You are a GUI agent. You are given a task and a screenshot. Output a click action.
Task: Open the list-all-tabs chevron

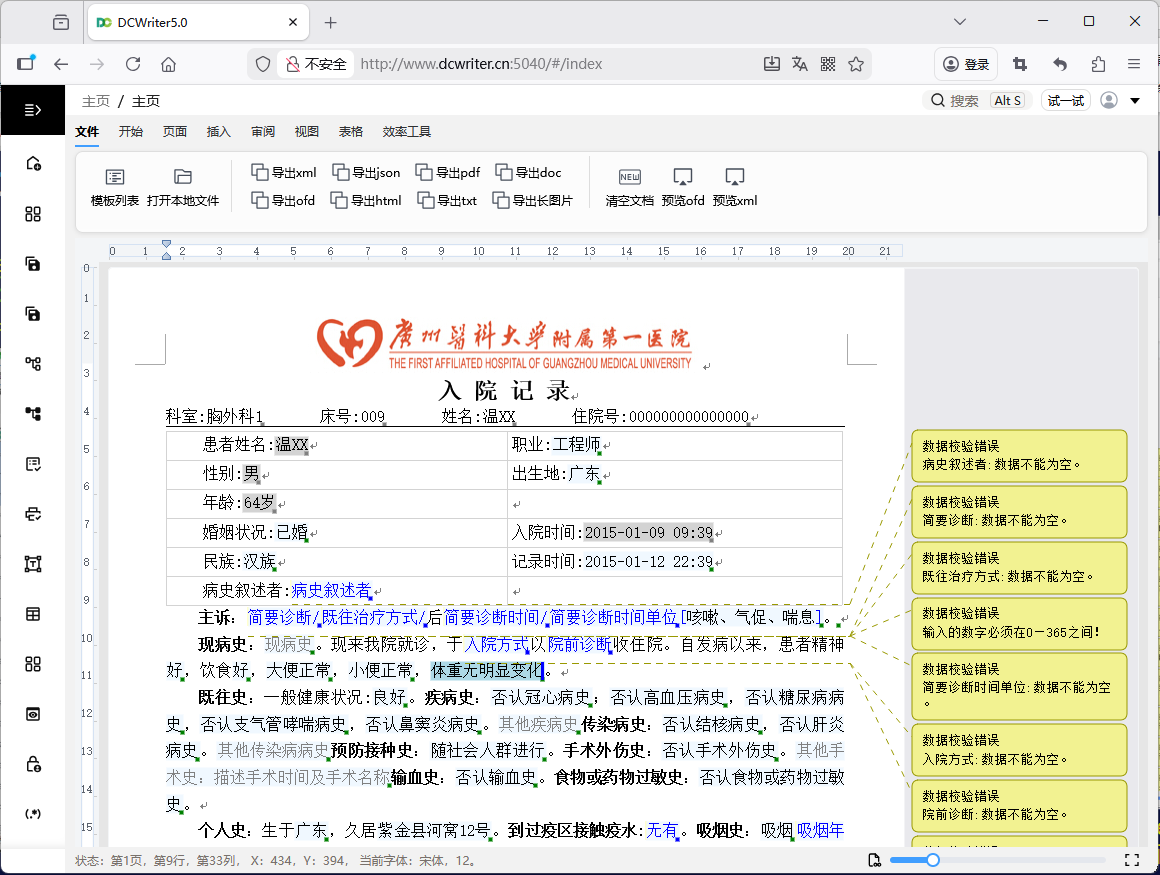(959, 21)
